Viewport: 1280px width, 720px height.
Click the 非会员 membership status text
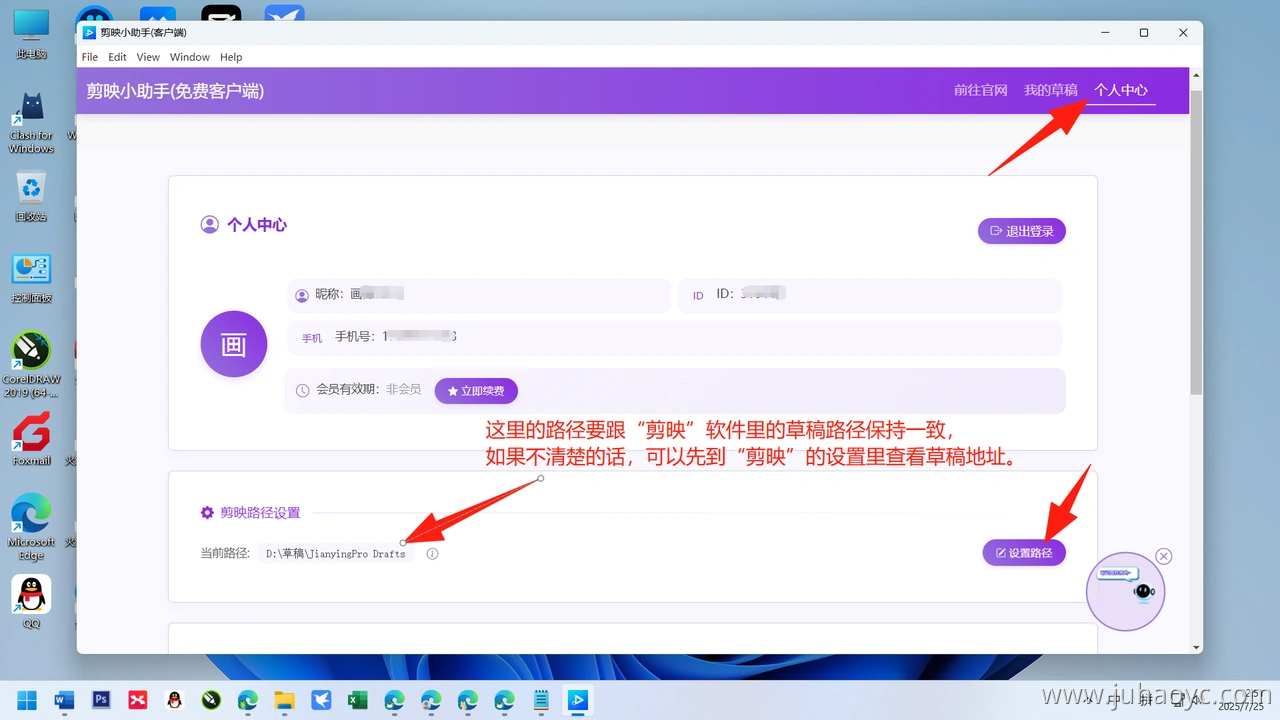404,390
